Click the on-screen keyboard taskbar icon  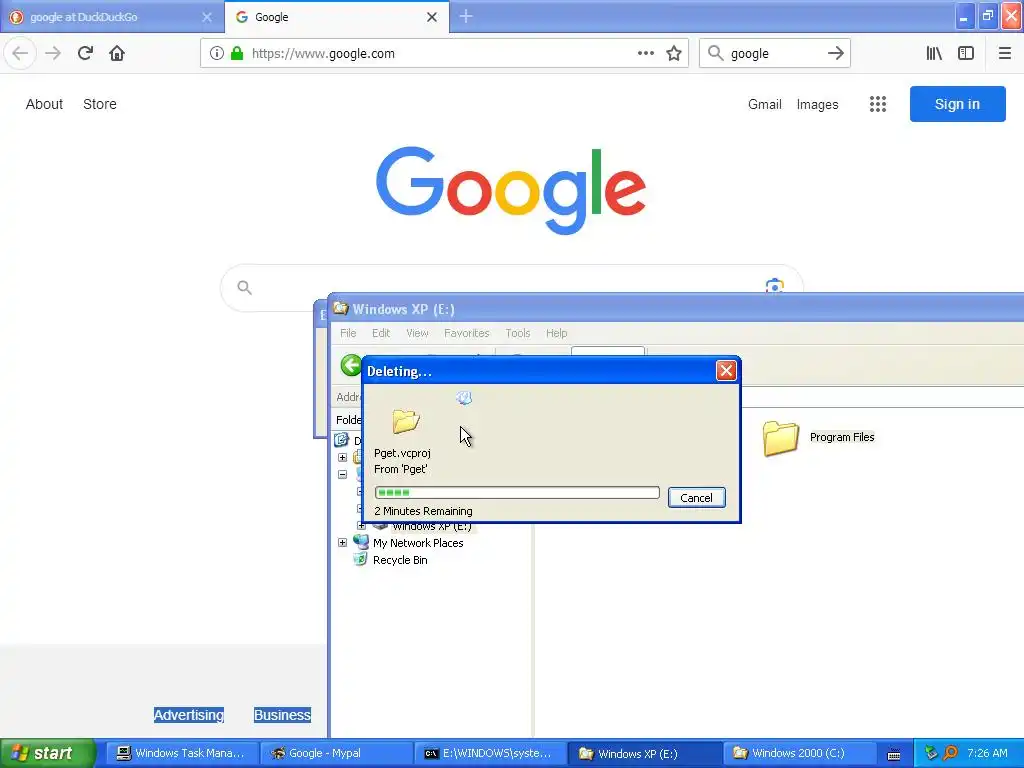[x=894, y=754]
